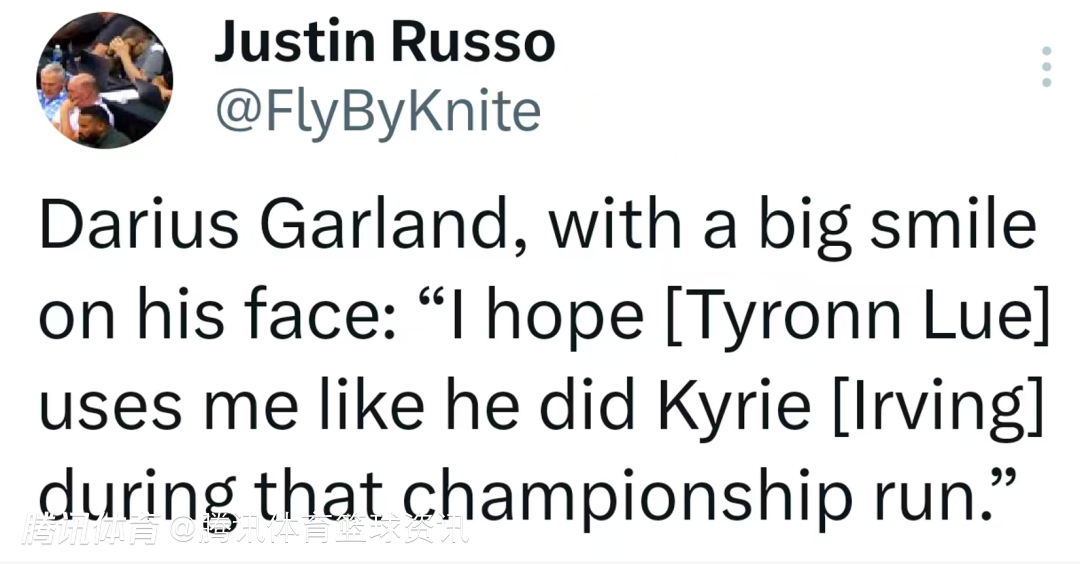Click the @腾讯体育篮球资讯 watermark handle
This screenshot has width=1080, height=564.
320,528
